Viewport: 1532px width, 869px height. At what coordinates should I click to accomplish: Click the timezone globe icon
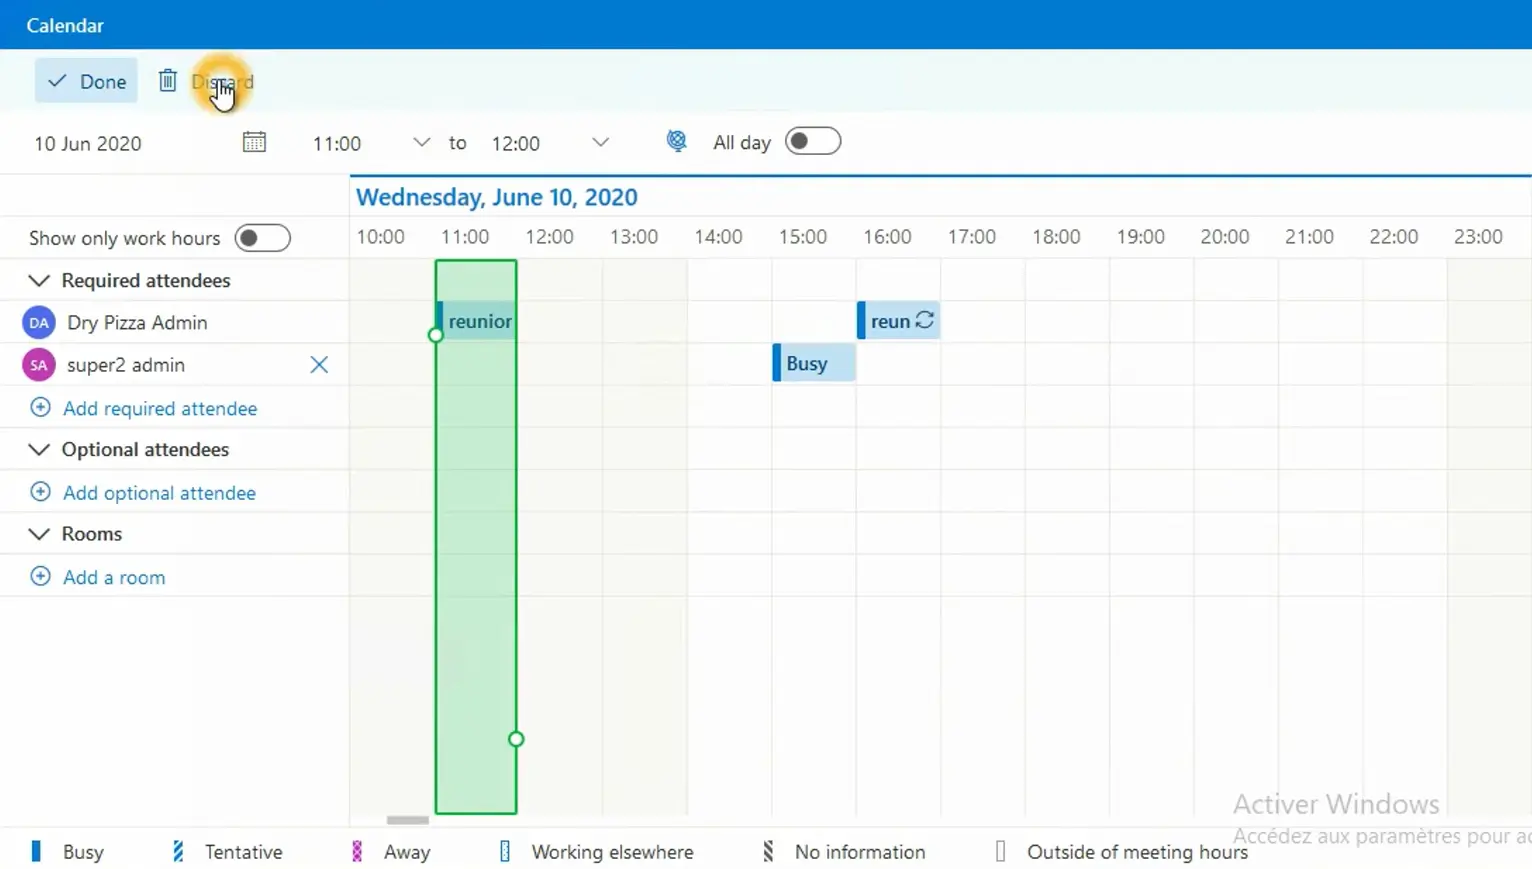click(677, 141)
